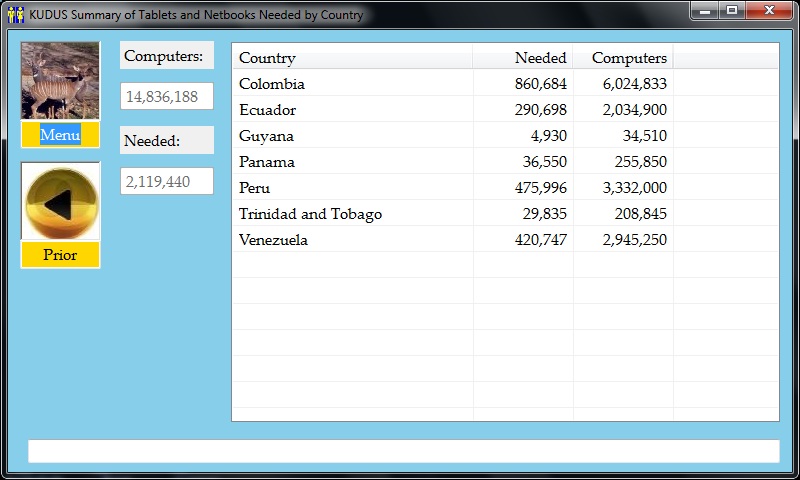The height and width of the screenshot is (480, 800).
Task: Click the antelope Menu image icon
Action: coord(60,81)
